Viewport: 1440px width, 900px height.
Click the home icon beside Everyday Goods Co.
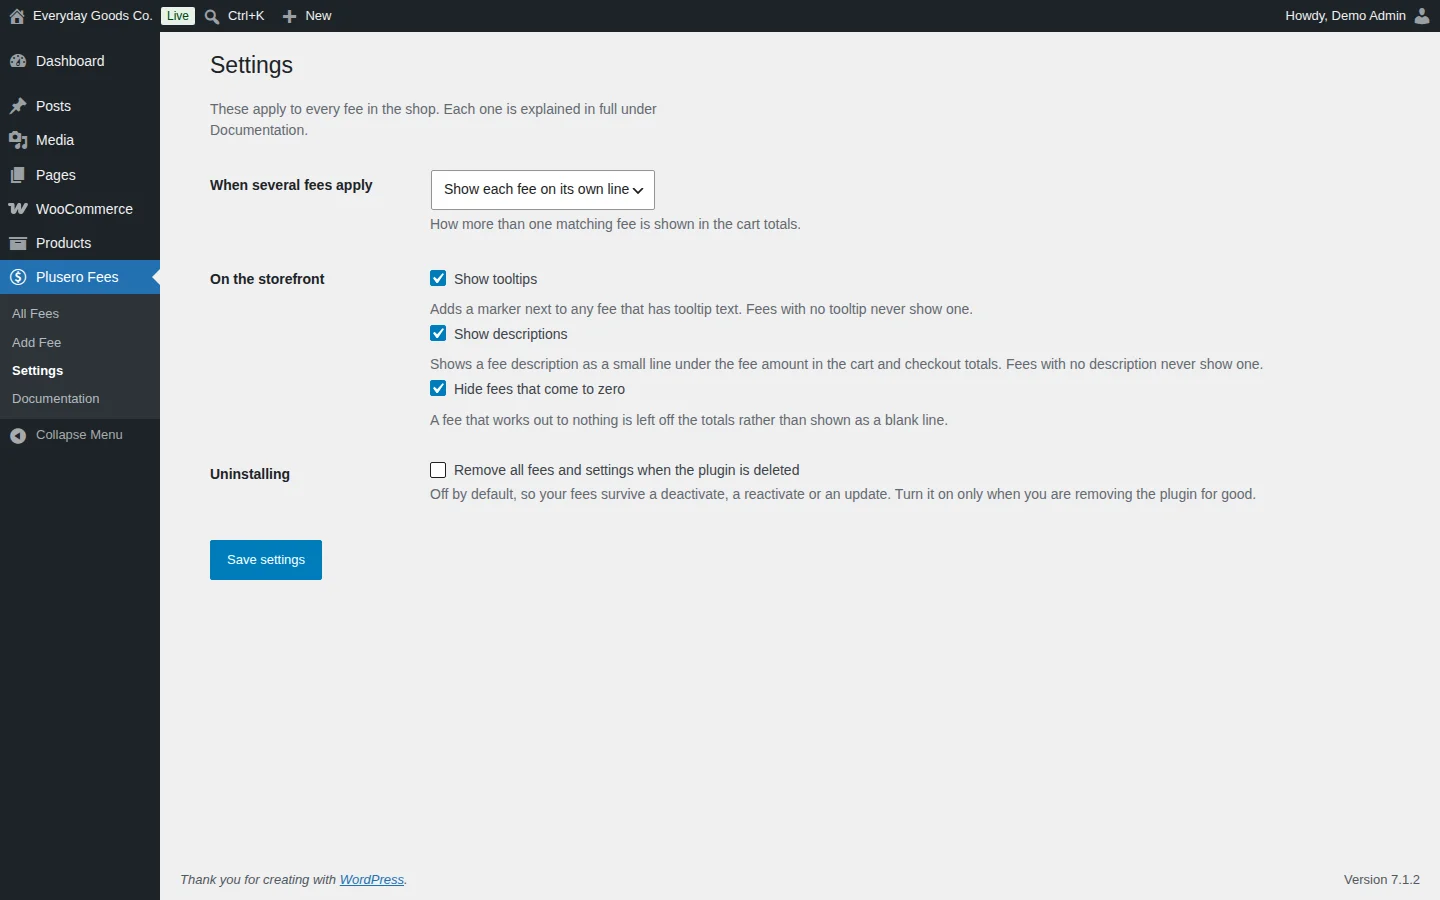click(17, 16)
